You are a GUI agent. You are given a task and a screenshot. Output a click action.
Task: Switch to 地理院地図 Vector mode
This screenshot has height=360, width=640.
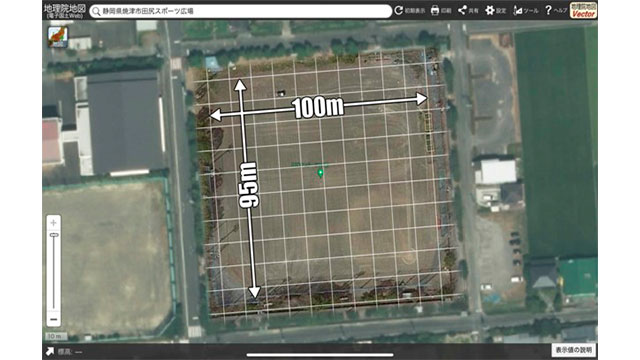point(583,11)
